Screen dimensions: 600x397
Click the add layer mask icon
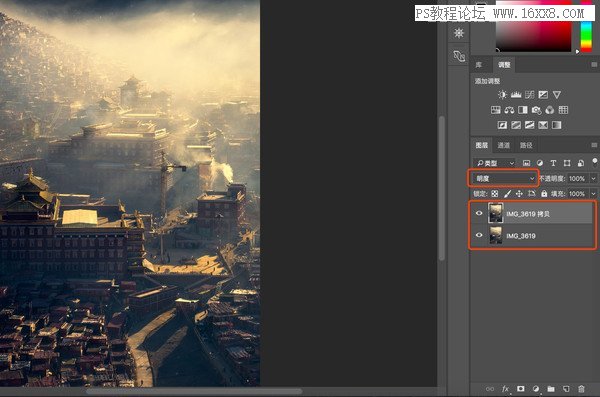pos(520,389)
